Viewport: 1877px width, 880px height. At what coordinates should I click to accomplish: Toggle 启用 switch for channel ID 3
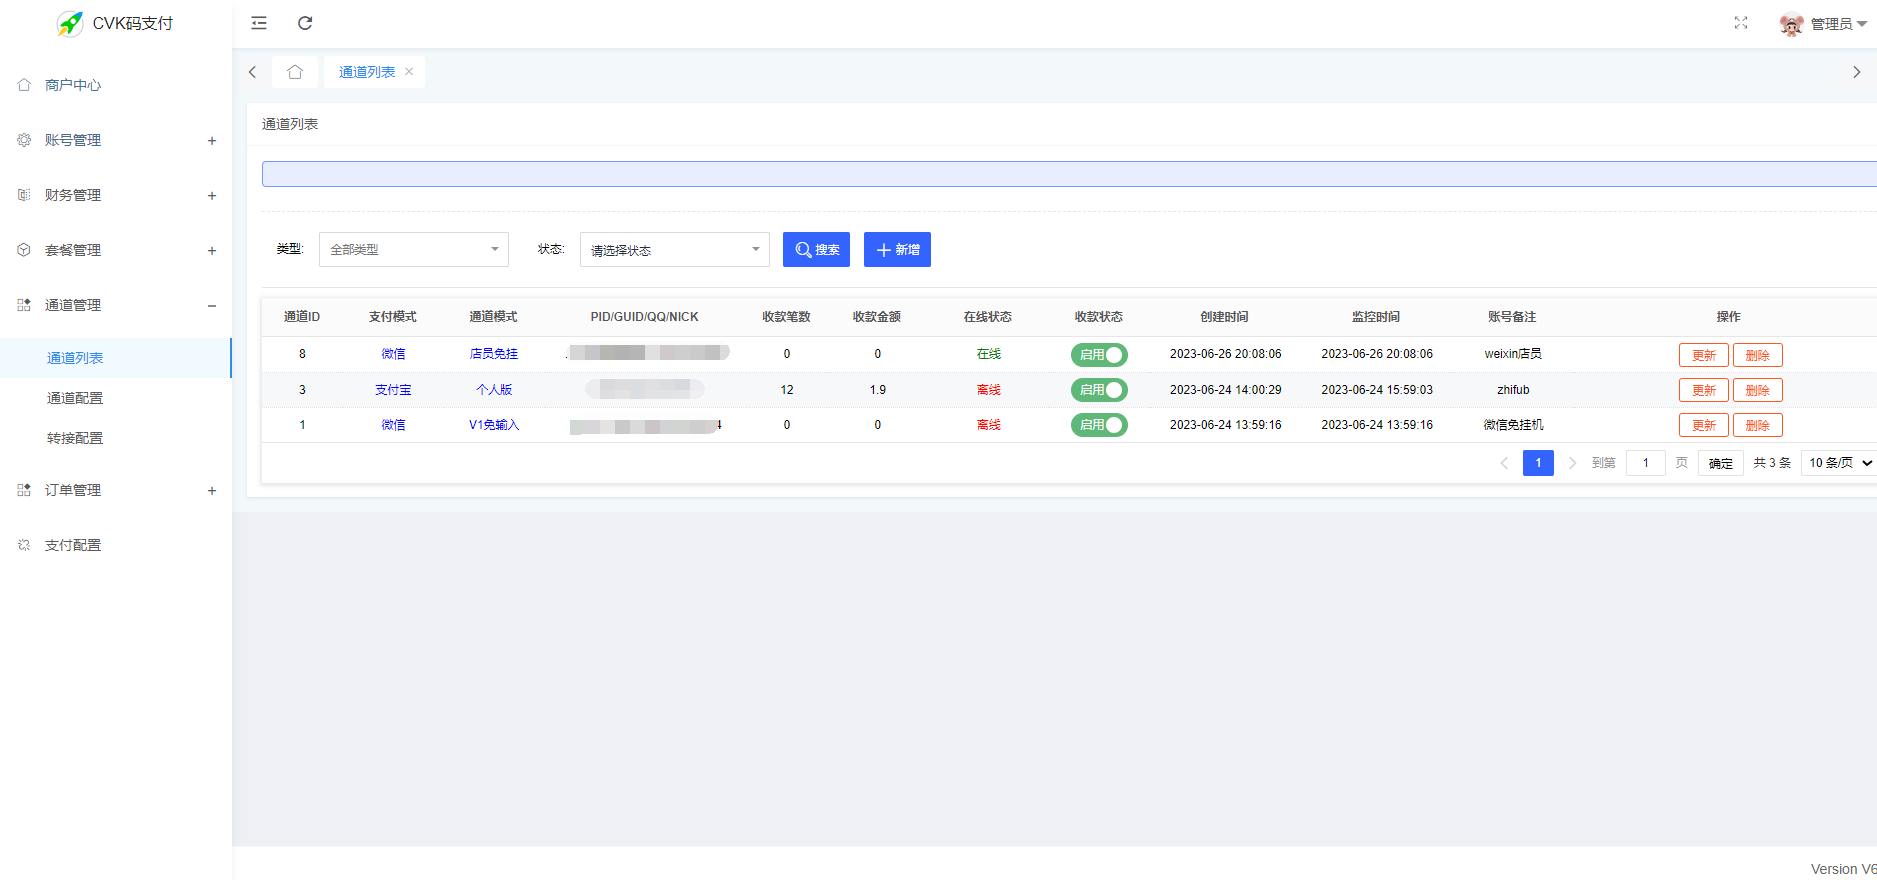(1098, 390)
